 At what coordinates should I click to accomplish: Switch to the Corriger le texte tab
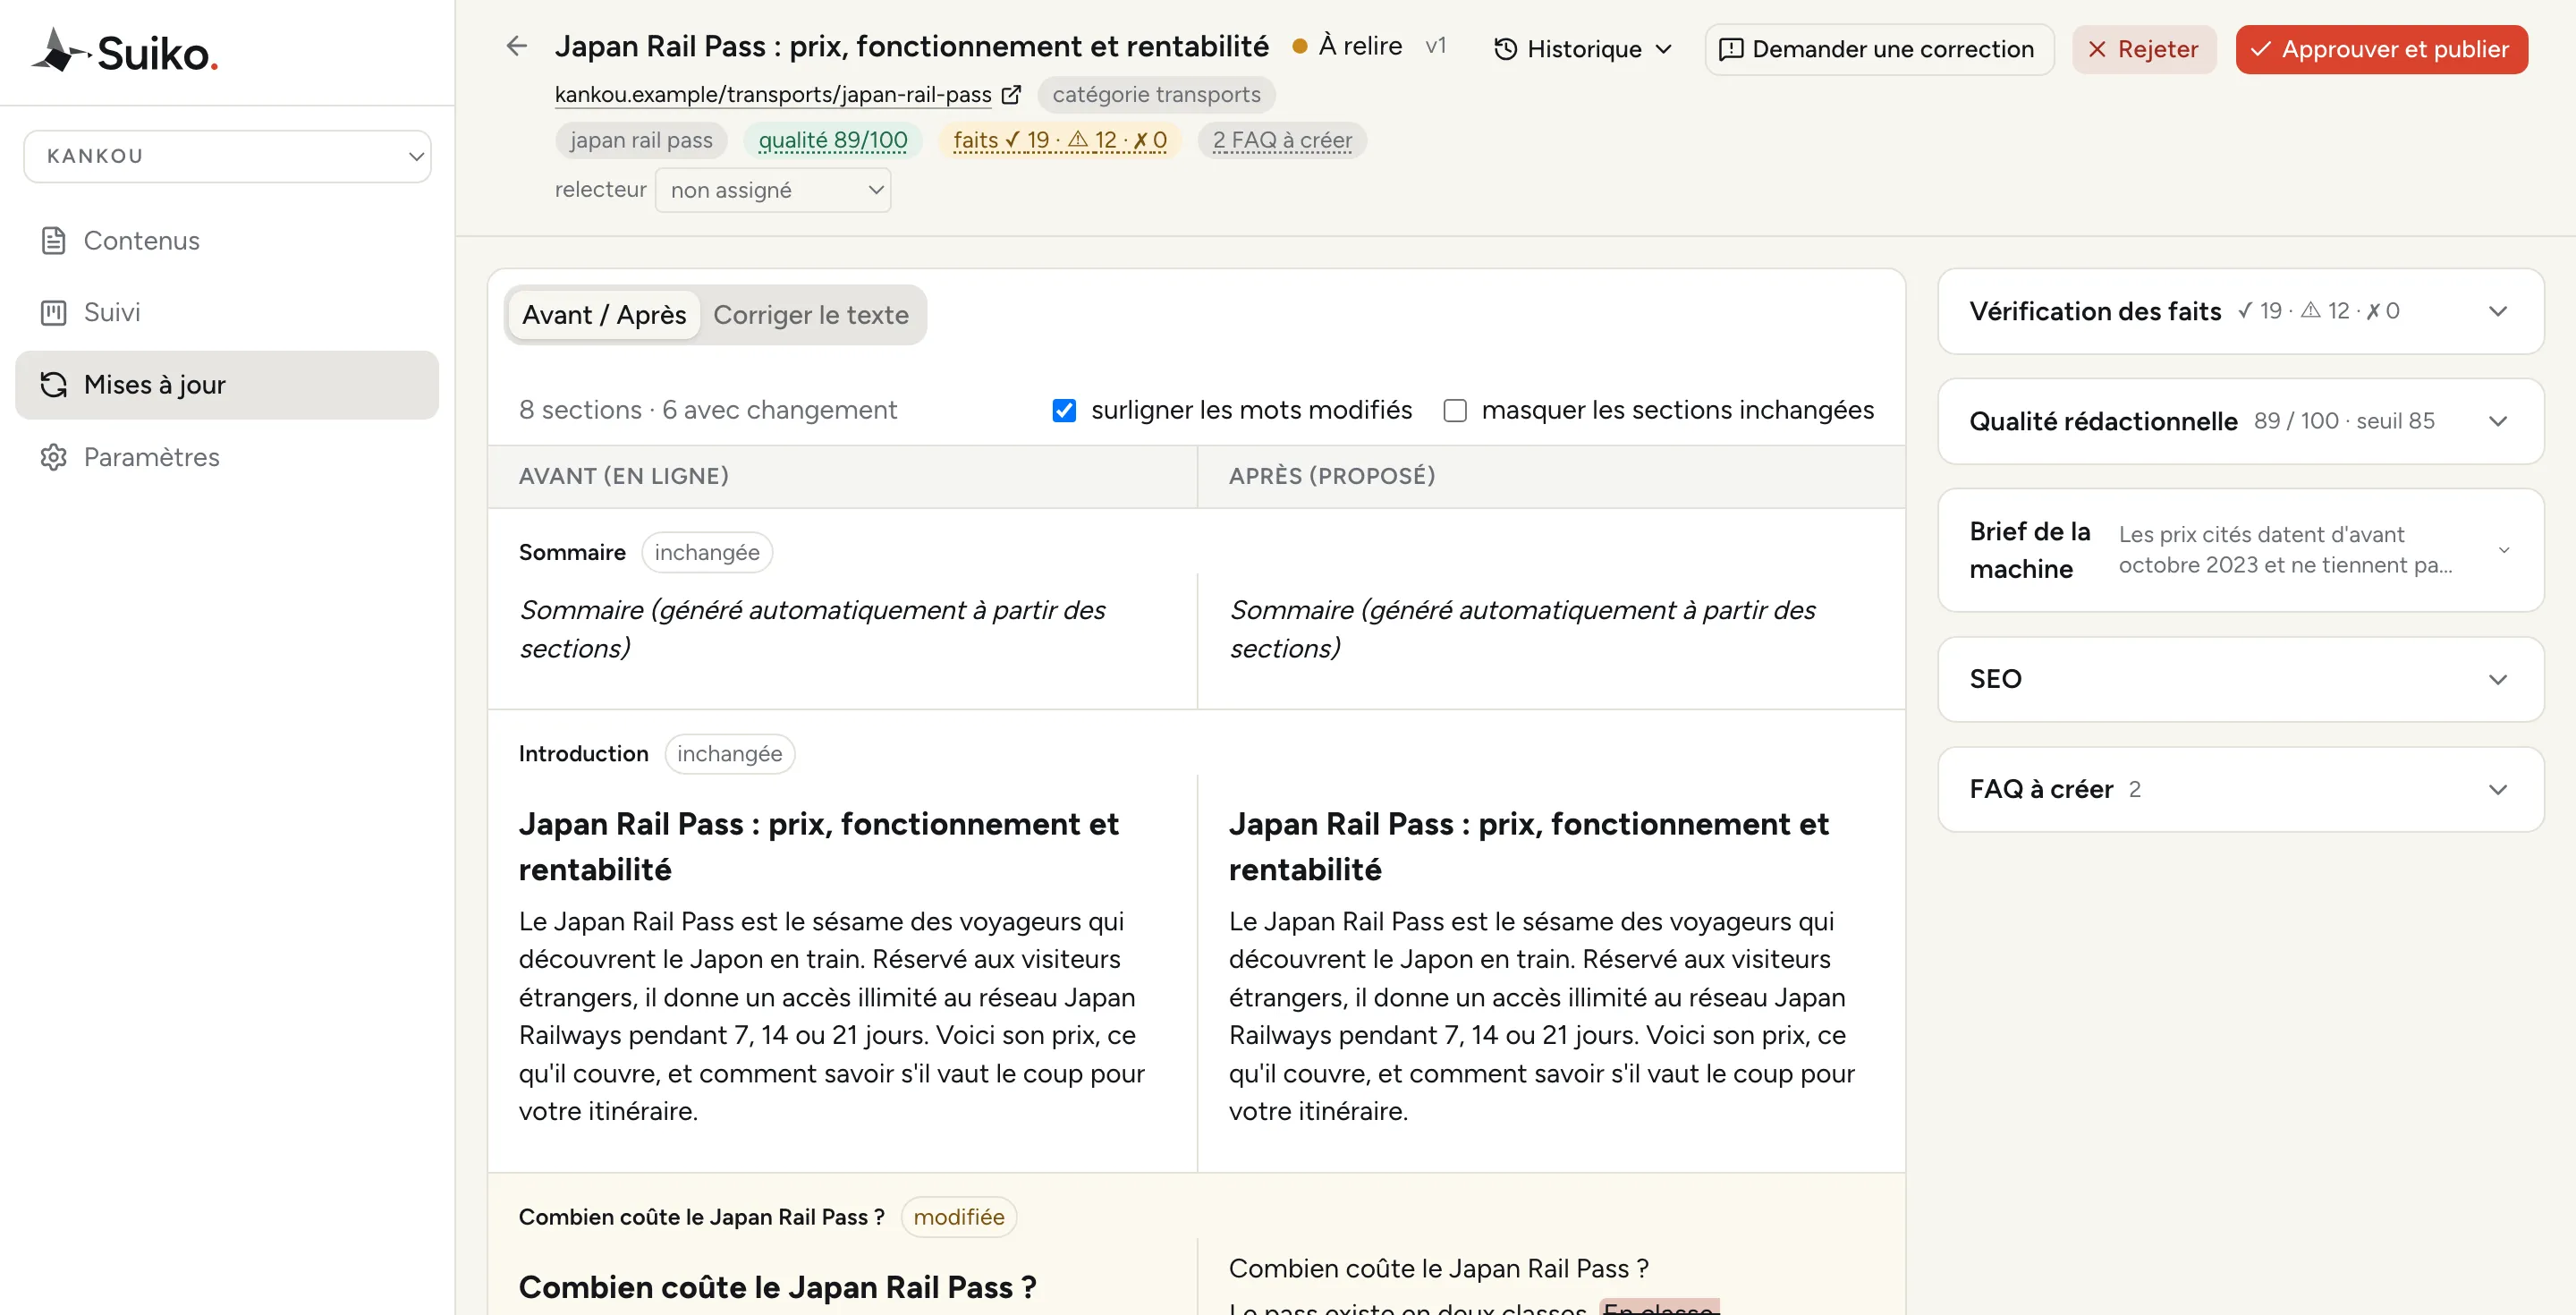click(x=810, y=315)
